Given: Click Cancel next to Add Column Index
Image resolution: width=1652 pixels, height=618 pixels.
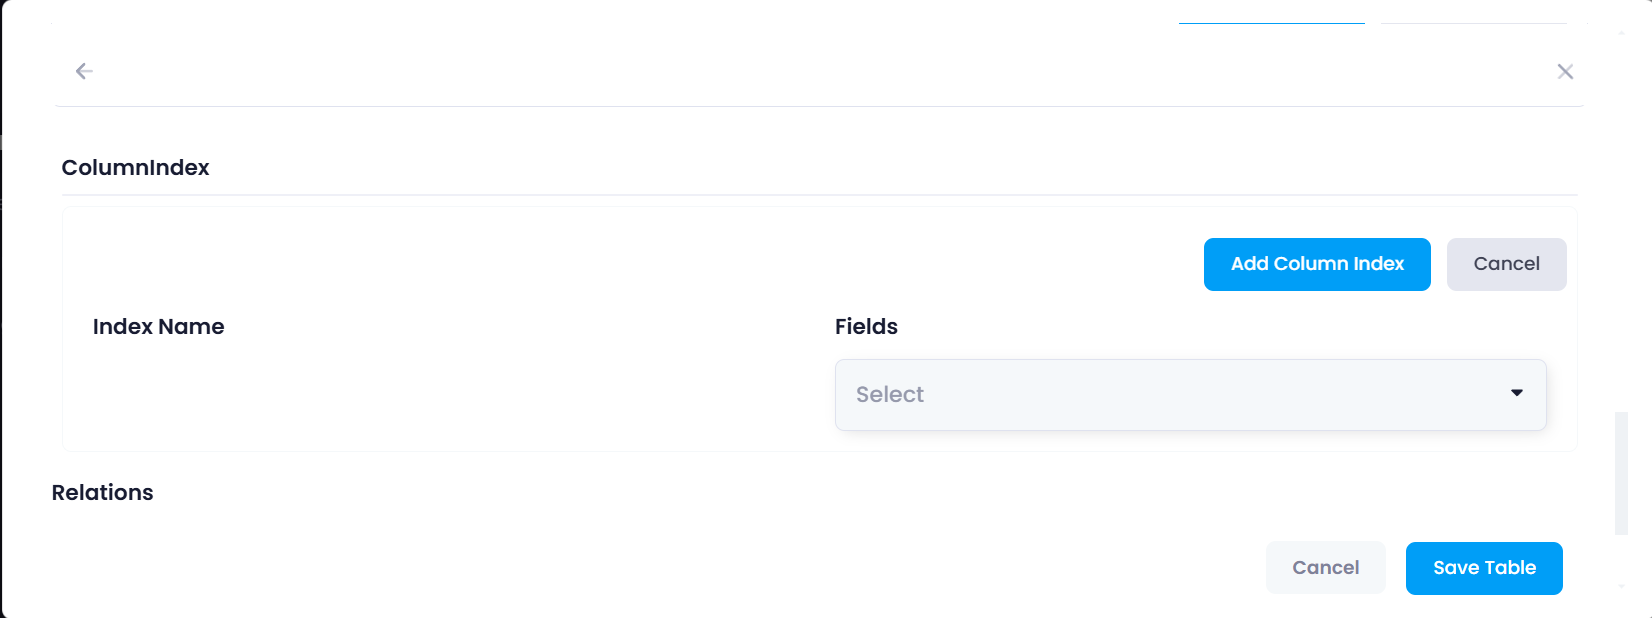Looking at the screenshot, I should click(1506, 264).
